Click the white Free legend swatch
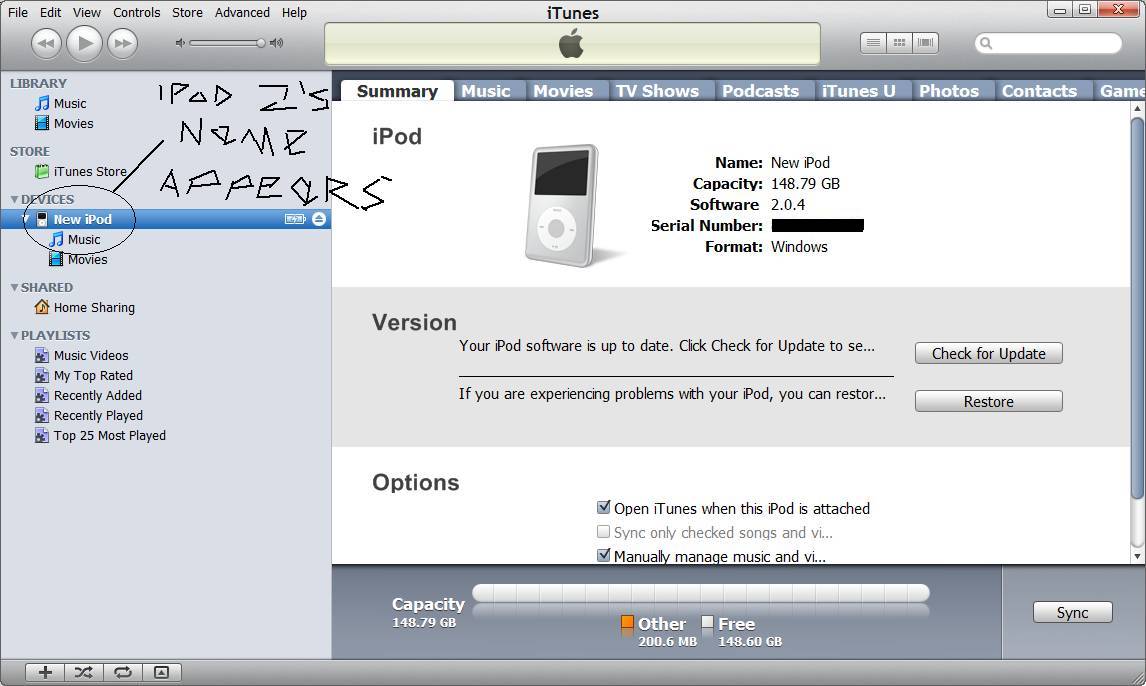This screenshot has height=686, width=1146. point(707,623)
